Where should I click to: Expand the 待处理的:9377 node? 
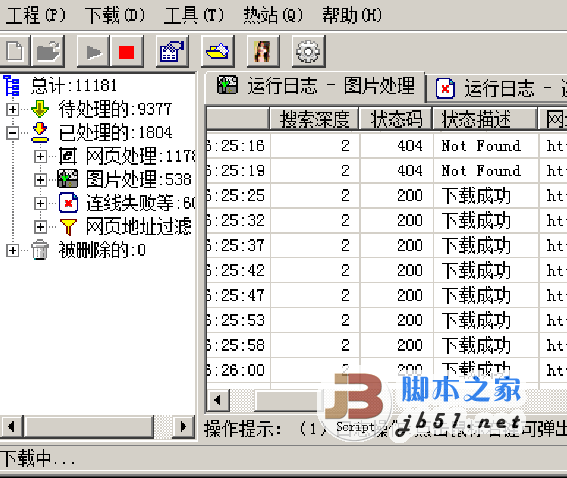[12, 109]
